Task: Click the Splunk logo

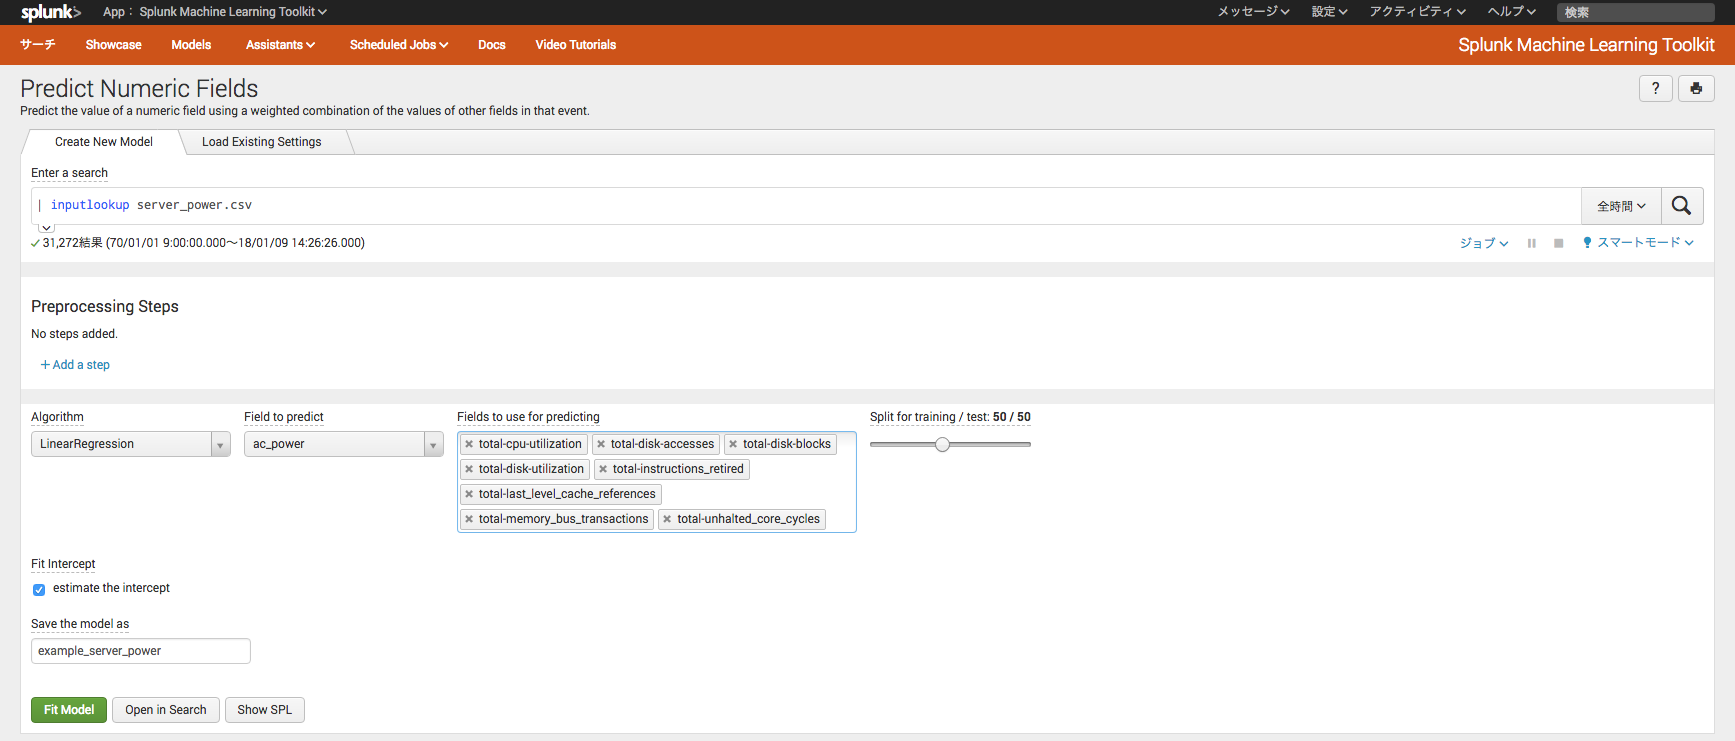Action: [x=51, y=12]
